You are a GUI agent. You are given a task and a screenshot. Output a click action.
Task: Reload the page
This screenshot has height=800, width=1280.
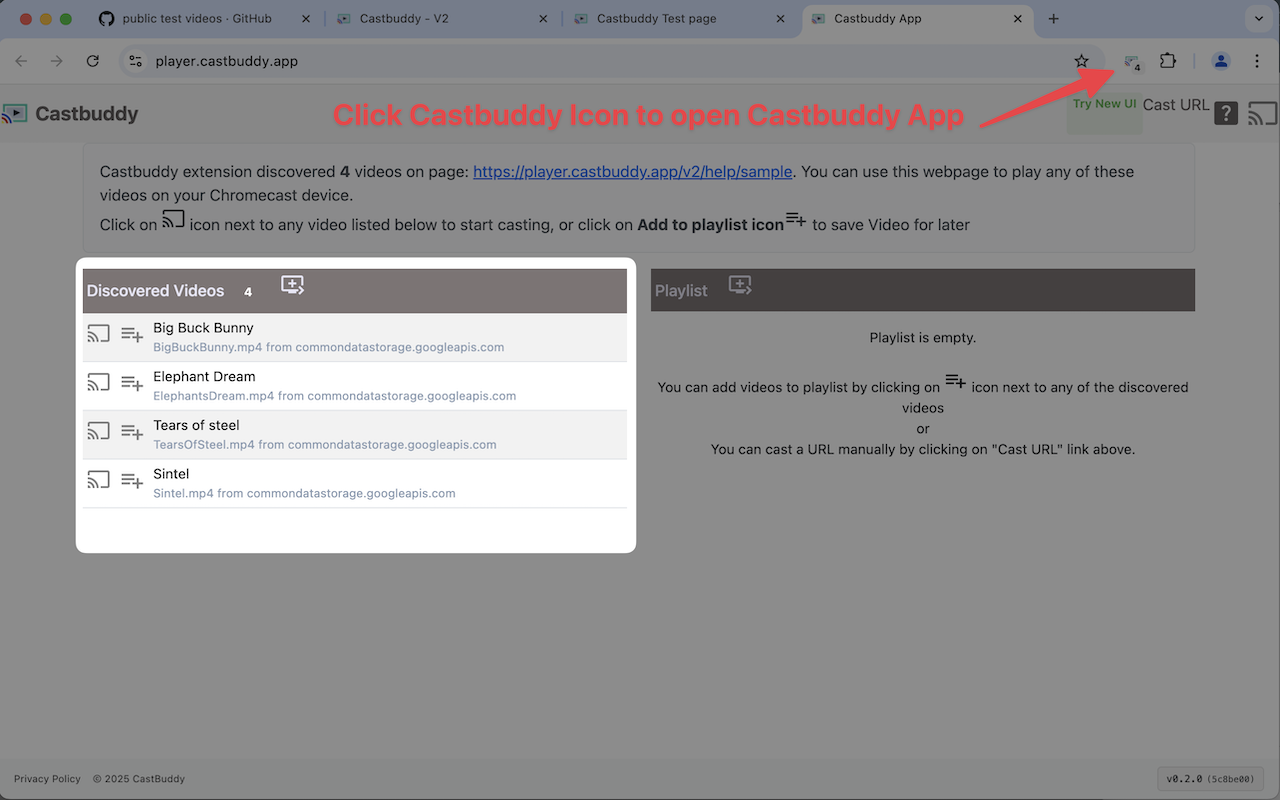[93, 61]
